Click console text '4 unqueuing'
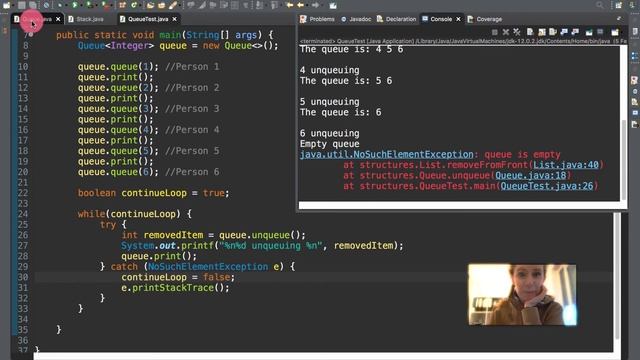 click(329, 70)
